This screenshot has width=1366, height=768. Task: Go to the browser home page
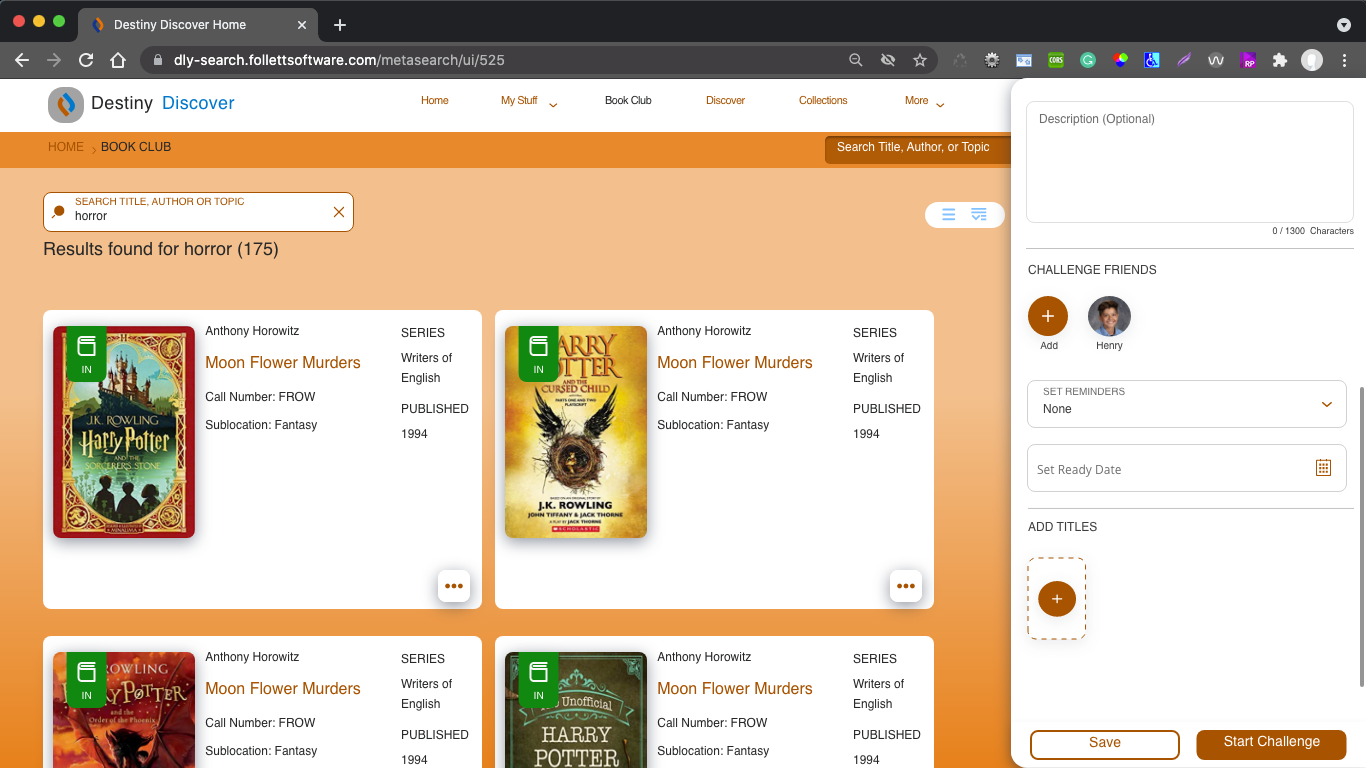118,60
